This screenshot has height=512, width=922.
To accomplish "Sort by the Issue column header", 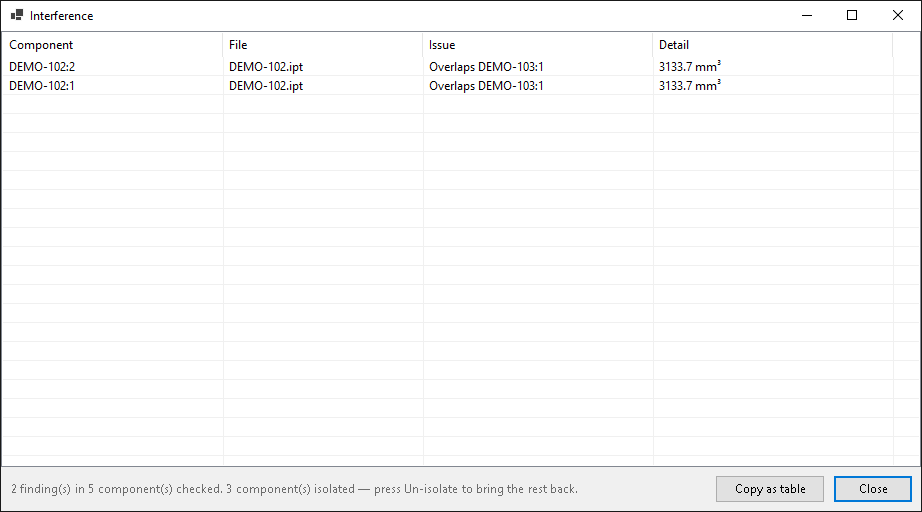I will (537, 45).
